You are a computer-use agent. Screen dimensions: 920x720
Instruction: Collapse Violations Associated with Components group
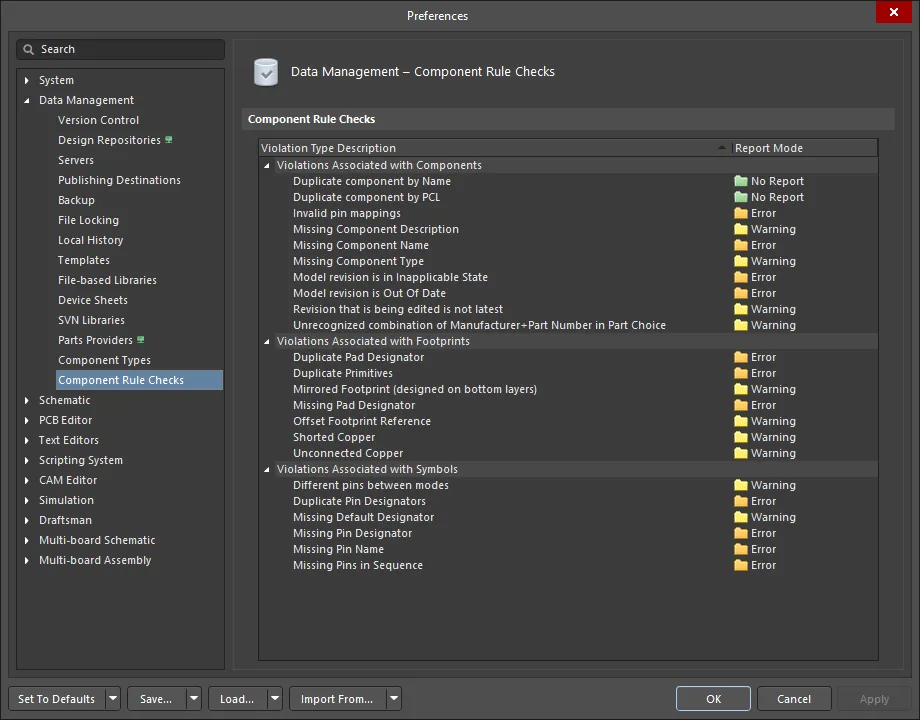(266, 165)
